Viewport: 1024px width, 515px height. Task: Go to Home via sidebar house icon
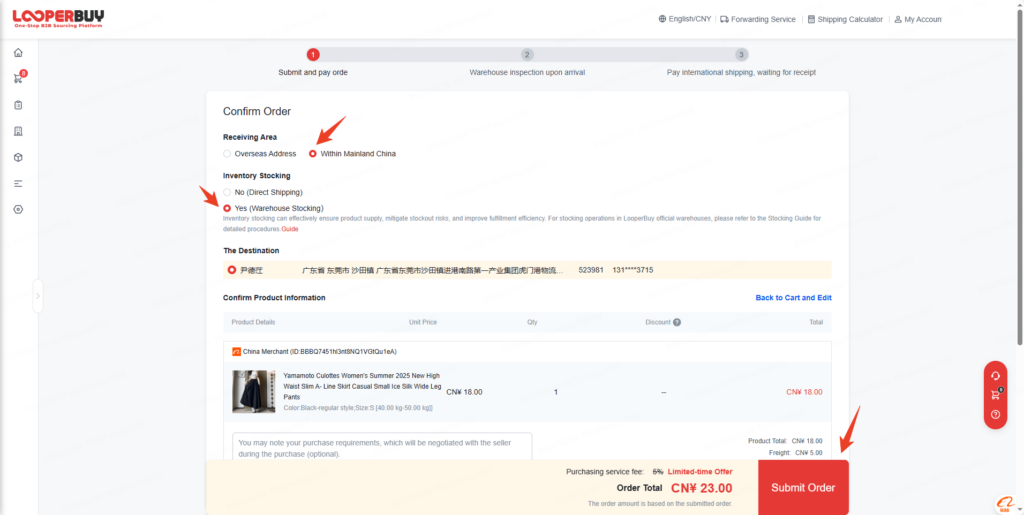pyautogui.click(x=18, y=53)
